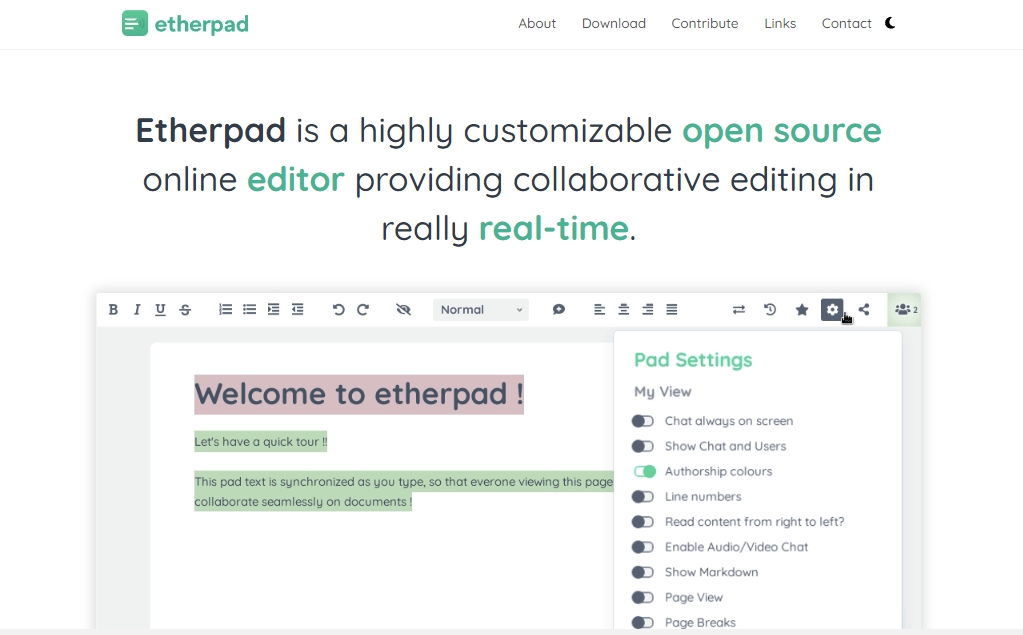Viewport: 1023px width, 635px height.
Task: Justify the text alignment
Action: (671, 309)
